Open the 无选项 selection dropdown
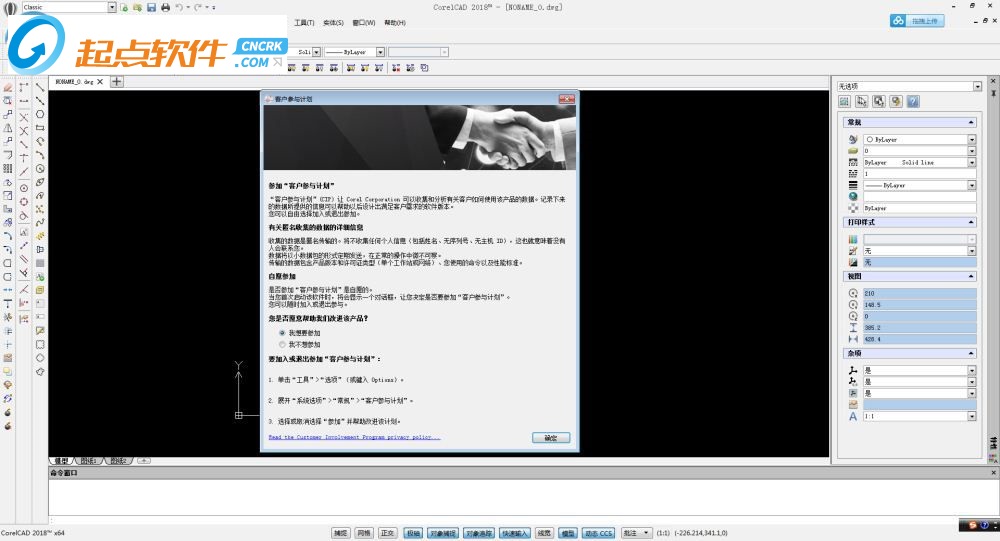Viewport: 1000px width, 541px height. (x=976, y=86)
